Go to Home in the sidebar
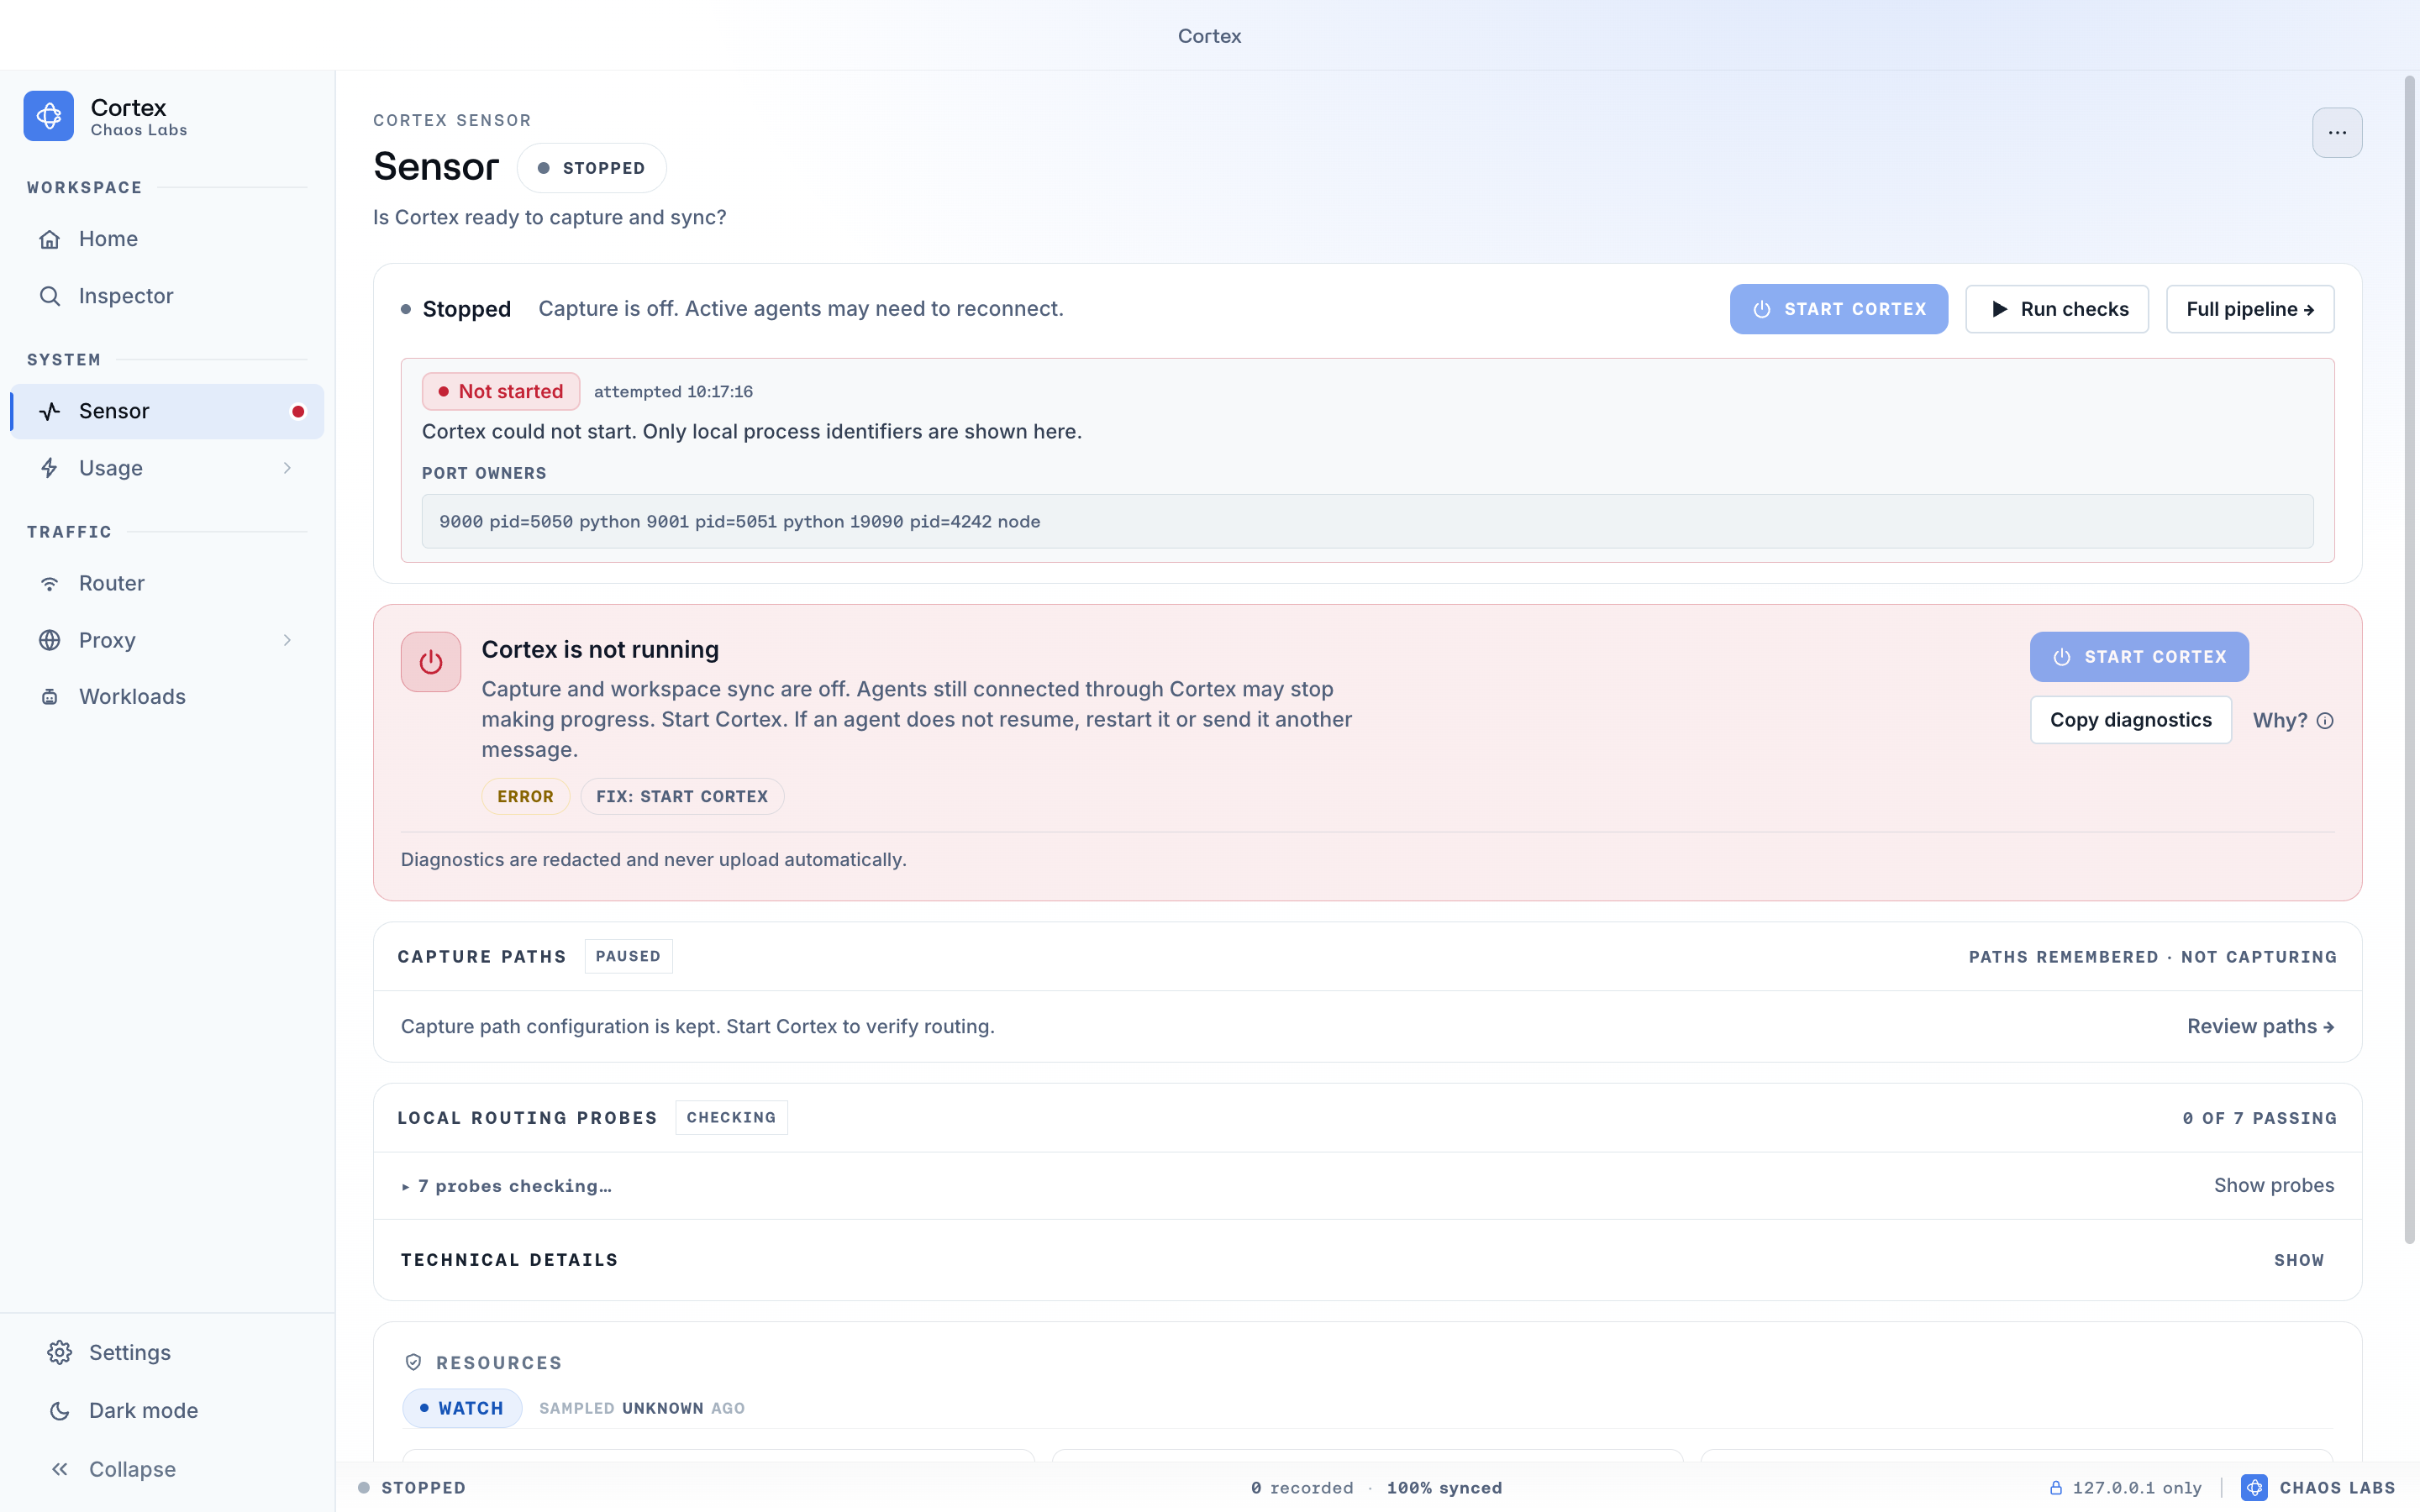This screenshot has width=2420, height=1512. coord(167,239)
